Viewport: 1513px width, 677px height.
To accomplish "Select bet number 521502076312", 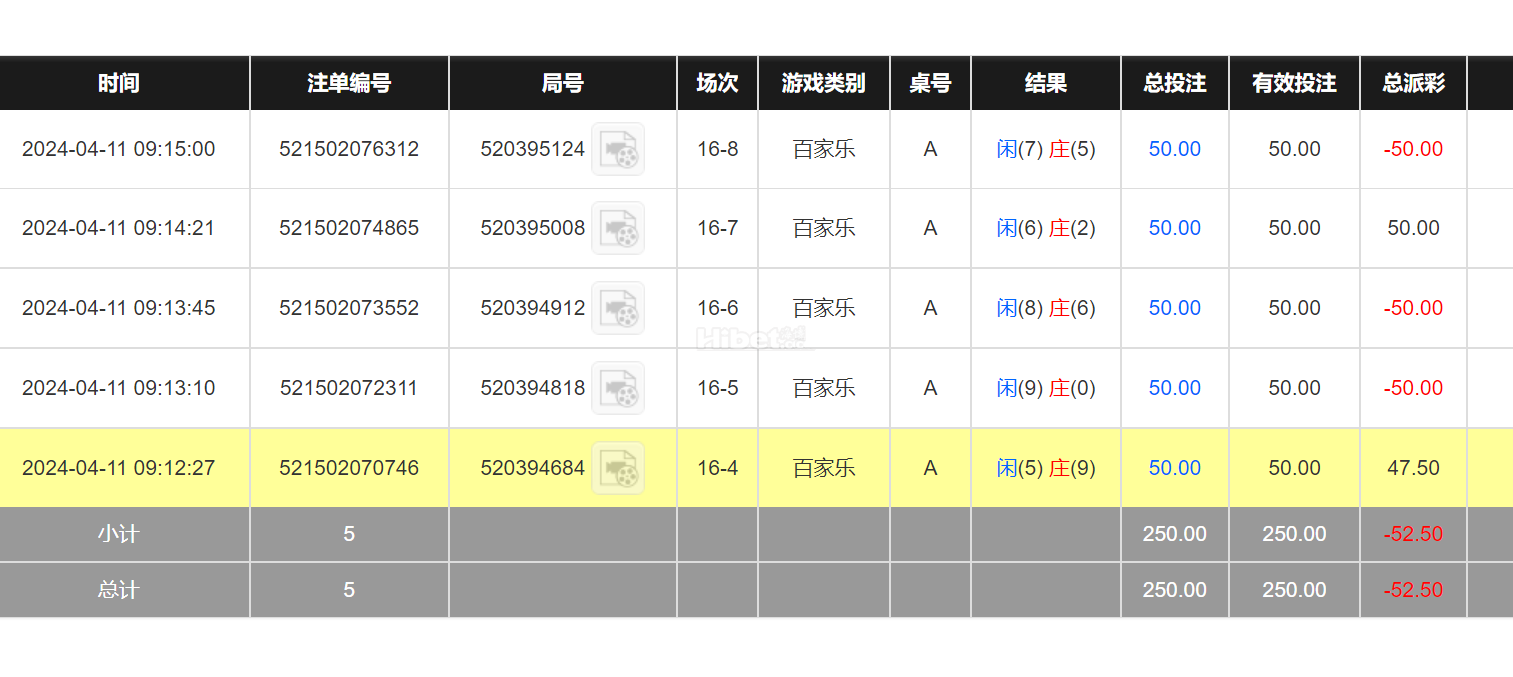I will pyautogui.click(x=349, y=149).
